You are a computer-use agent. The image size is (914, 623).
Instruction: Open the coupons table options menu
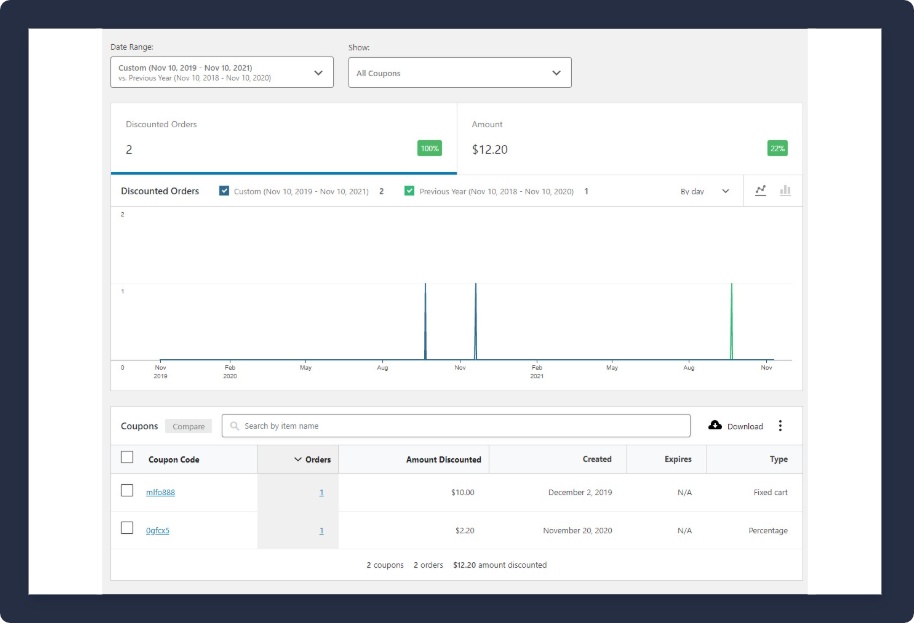pyautogui.click(x=780, y=426)
